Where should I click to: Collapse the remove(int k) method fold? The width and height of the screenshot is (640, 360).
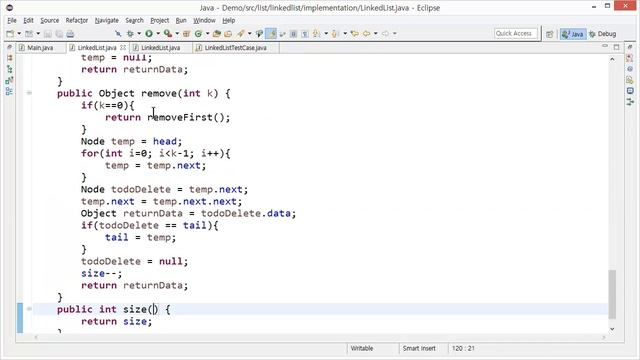pos(29,93)
